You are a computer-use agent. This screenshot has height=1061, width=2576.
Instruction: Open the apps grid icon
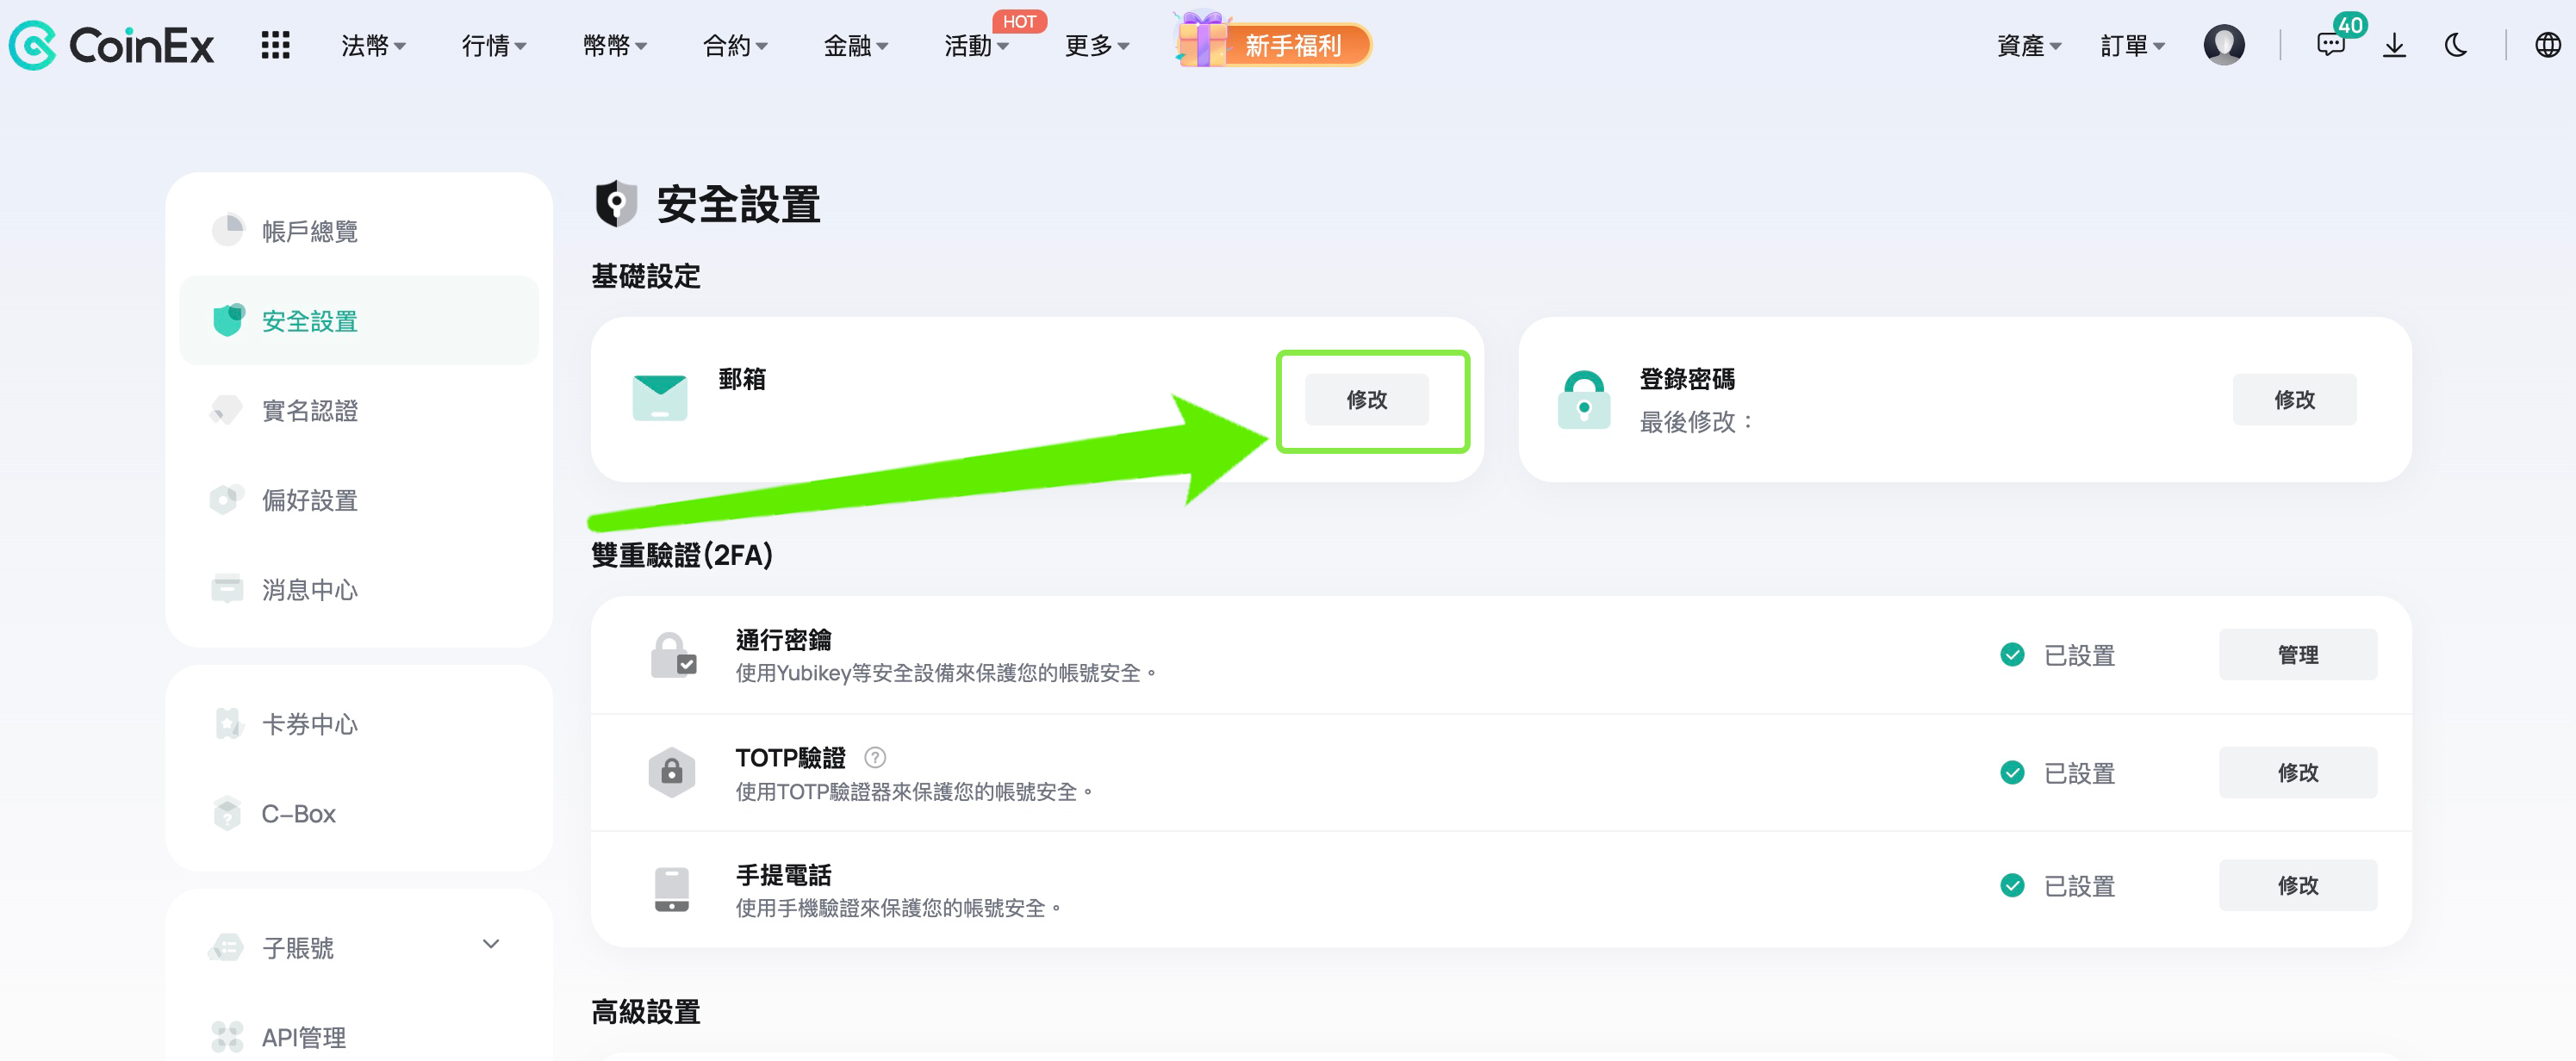pos(275,45)
